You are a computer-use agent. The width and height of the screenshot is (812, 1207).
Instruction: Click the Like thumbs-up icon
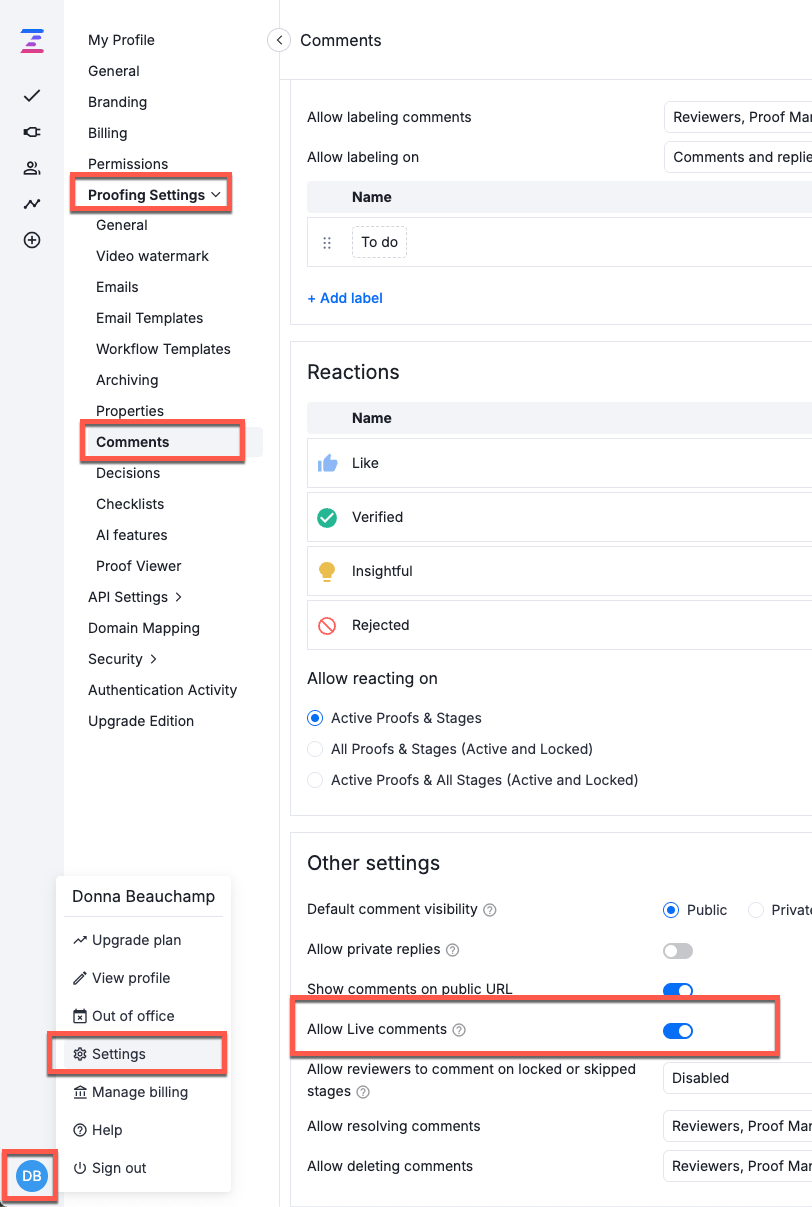327,463
